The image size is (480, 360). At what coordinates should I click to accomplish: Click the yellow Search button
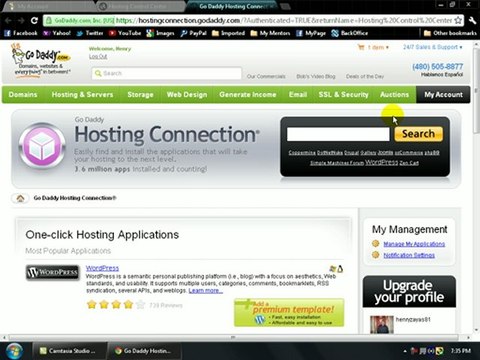tap(419, 134)
